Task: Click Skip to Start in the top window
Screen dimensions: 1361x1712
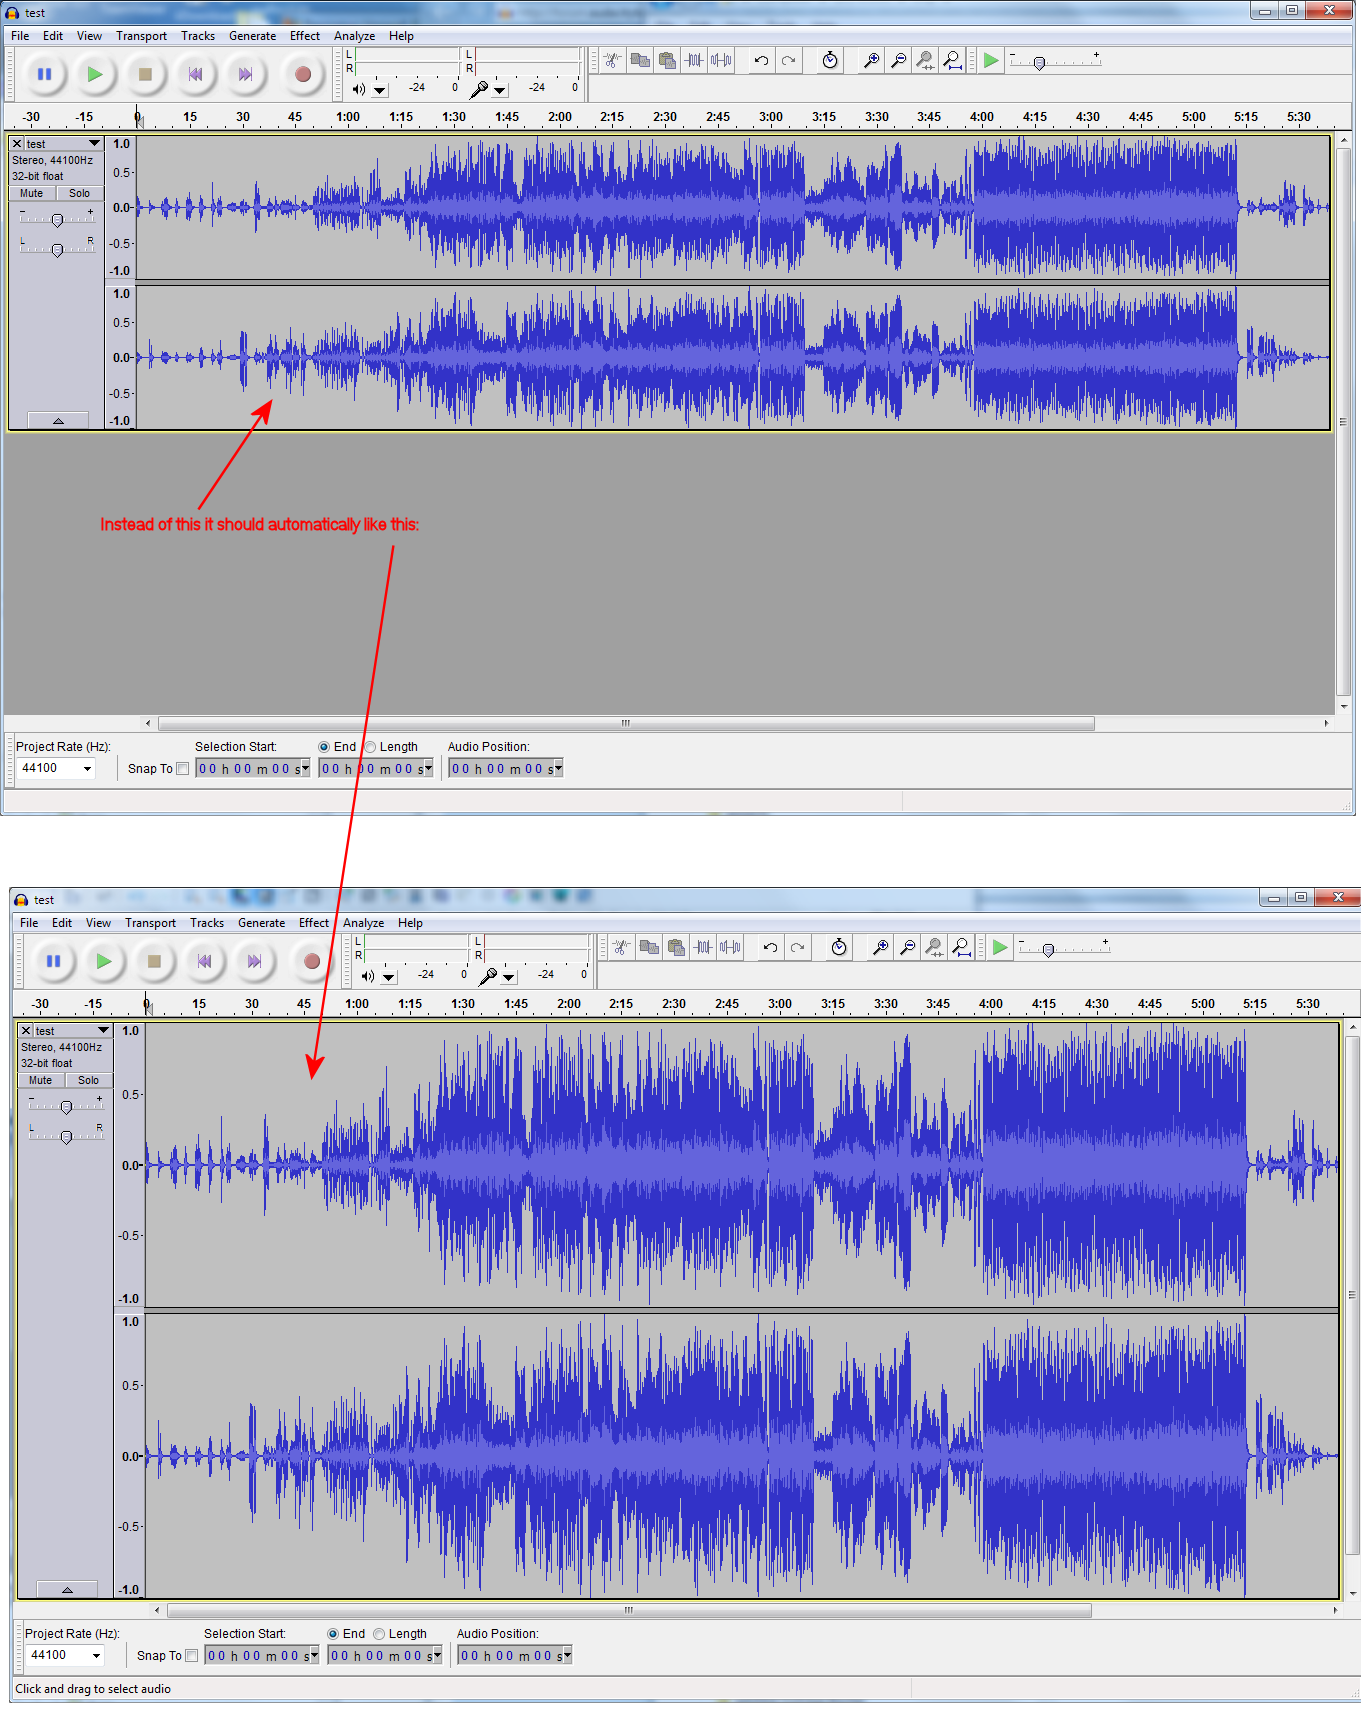Action: [195, 74]
